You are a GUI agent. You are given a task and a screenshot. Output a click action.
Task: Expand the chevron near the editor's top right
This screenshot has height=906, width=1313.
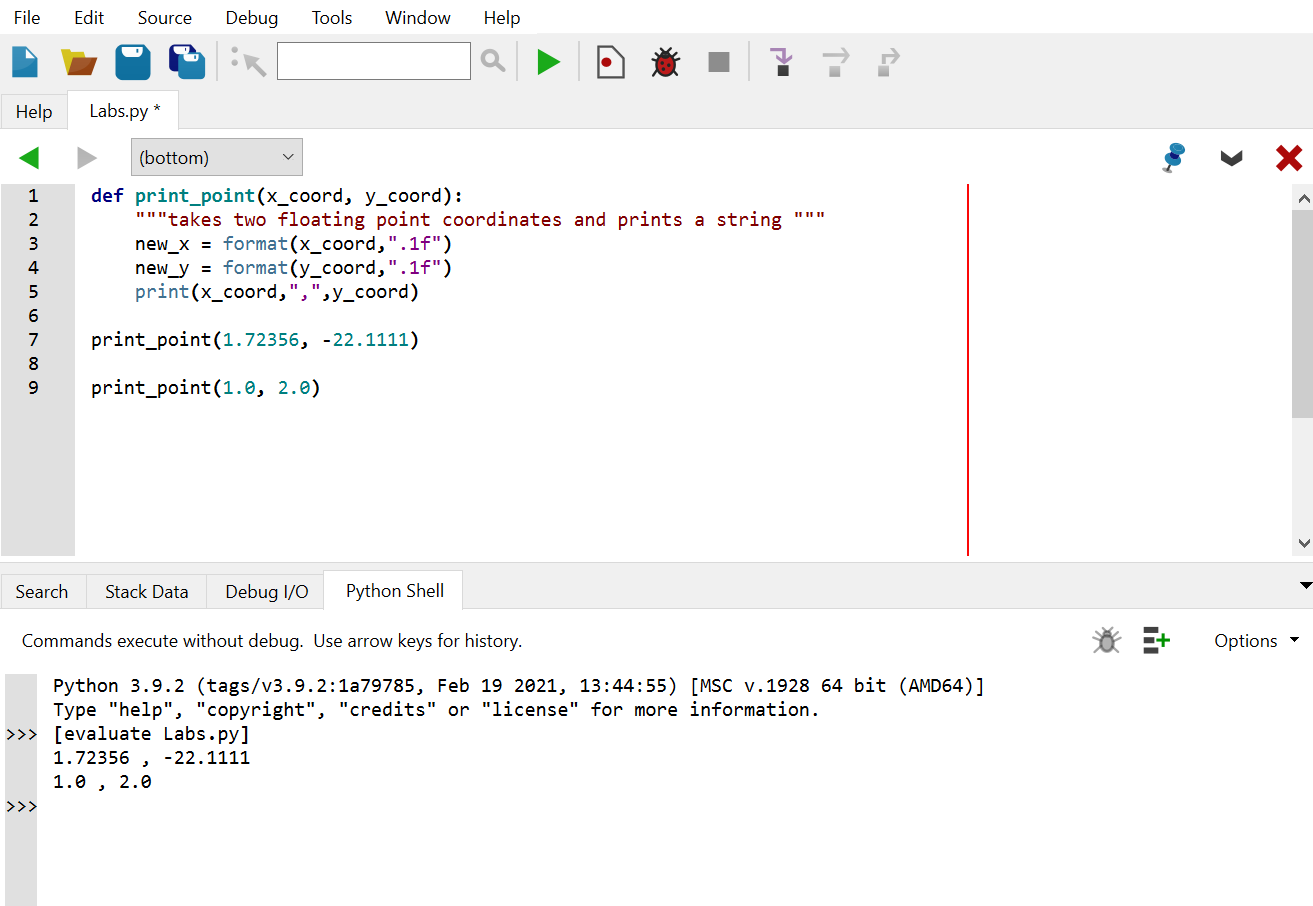[1231, 157]
